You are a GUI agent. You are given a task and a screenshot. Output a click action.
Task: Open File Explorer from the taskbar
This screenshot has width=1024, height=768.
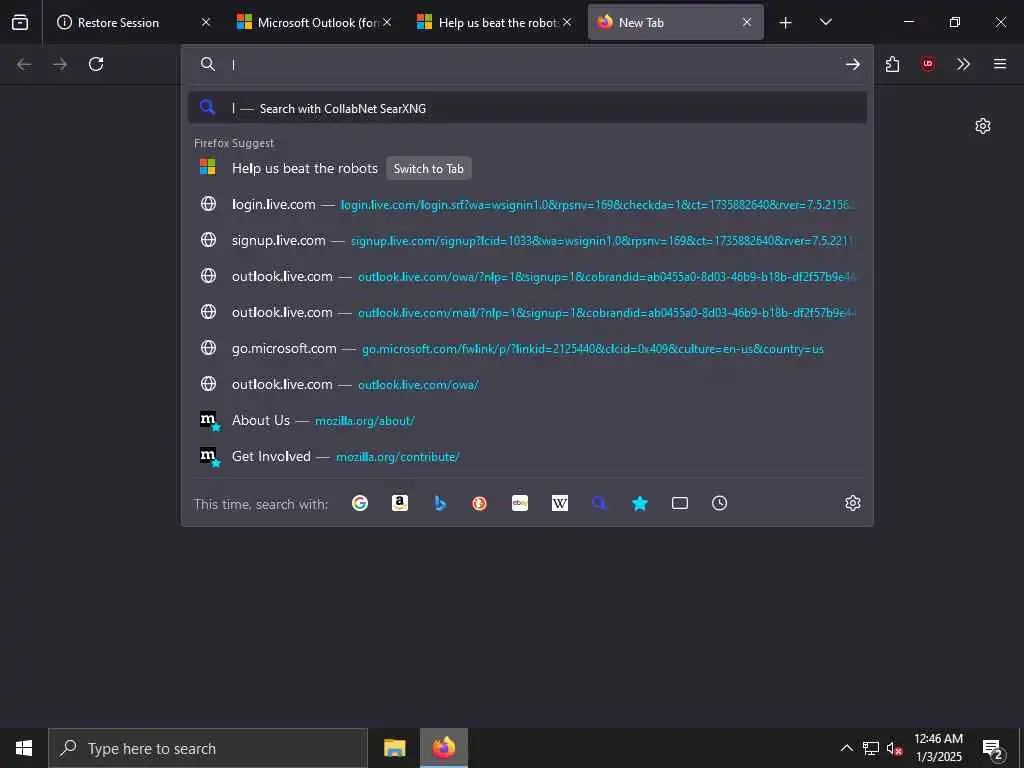click(394, 748)
